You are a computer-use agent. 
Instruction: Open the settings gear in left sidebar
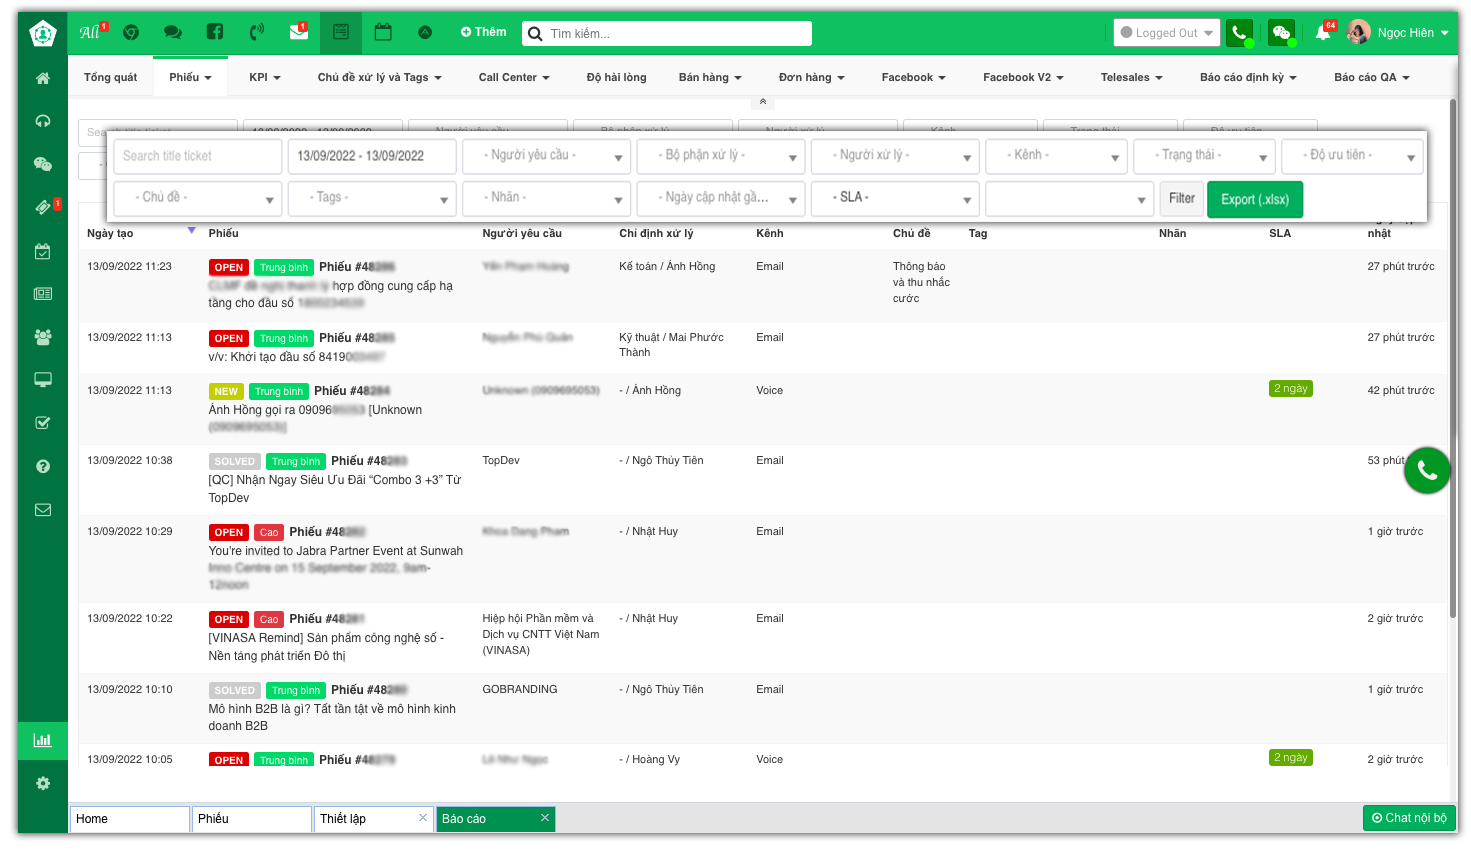(43, 783)
